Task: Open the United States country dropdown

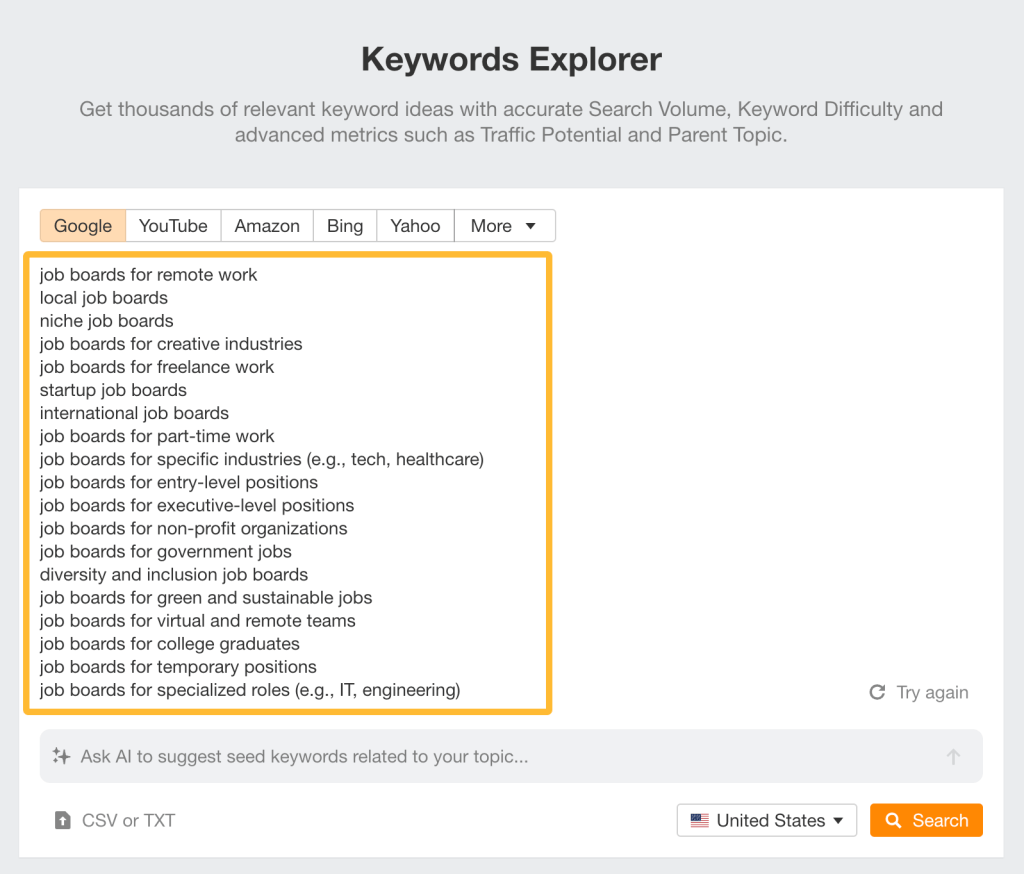Action: [x=766, y=820]
